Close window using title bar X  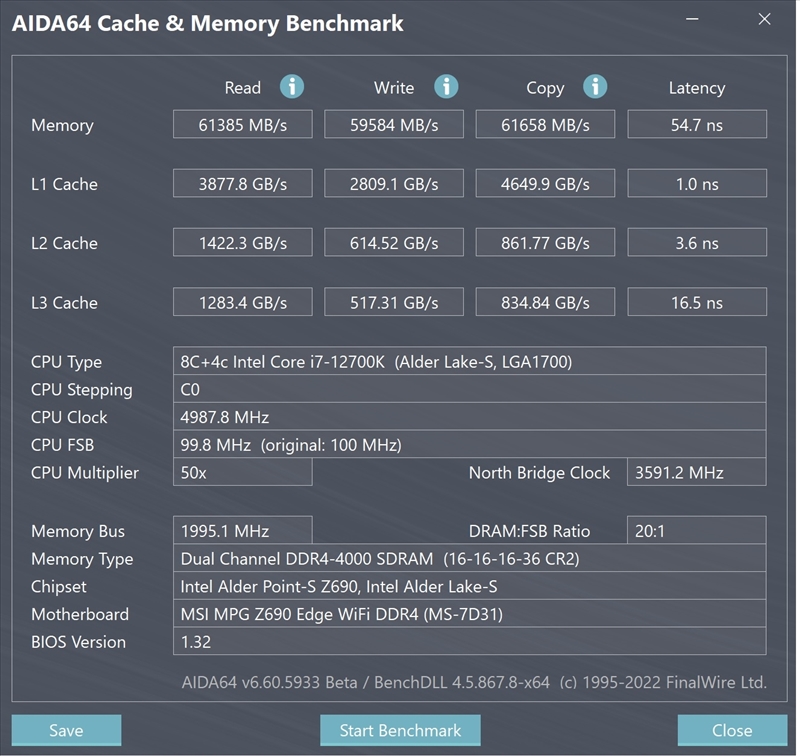coord(765,20)
